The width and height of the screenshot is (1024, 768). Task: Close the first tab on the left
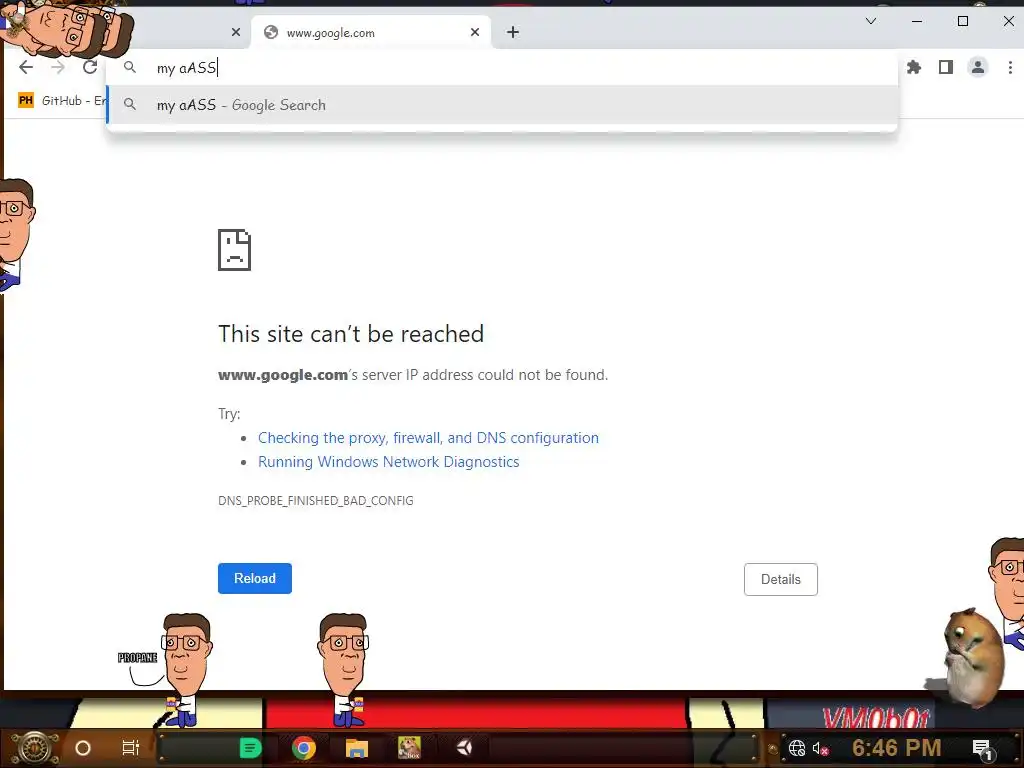coord(236,32)
